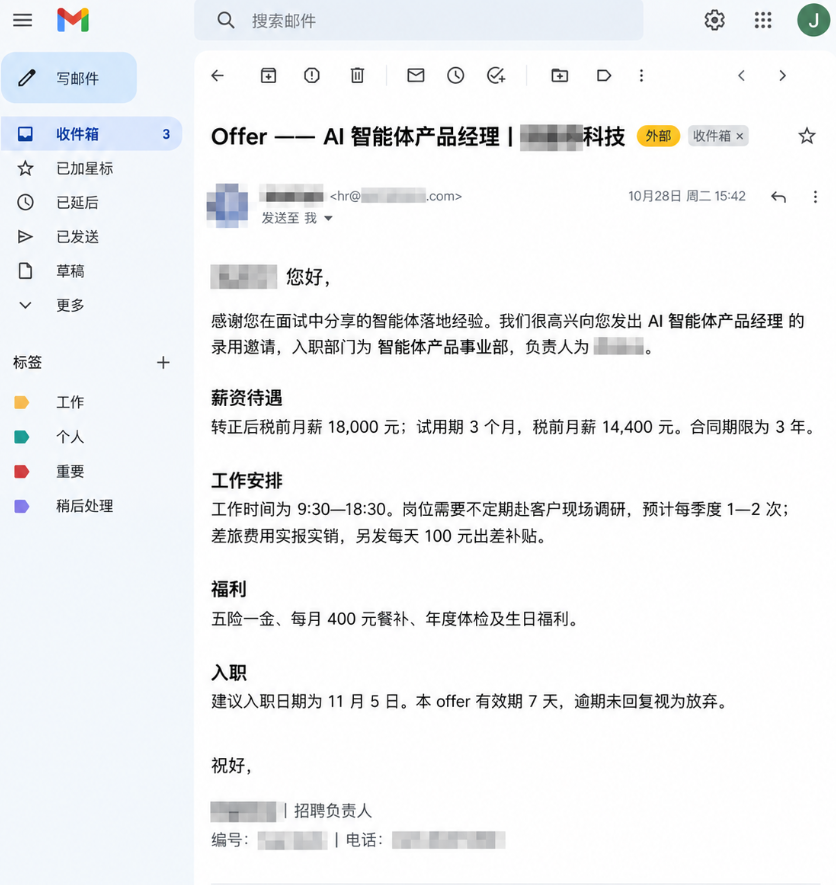The image size is (836, 885).
Task: Click the sender profile picture
Action: pyautogui.click(x=227, y=205)
